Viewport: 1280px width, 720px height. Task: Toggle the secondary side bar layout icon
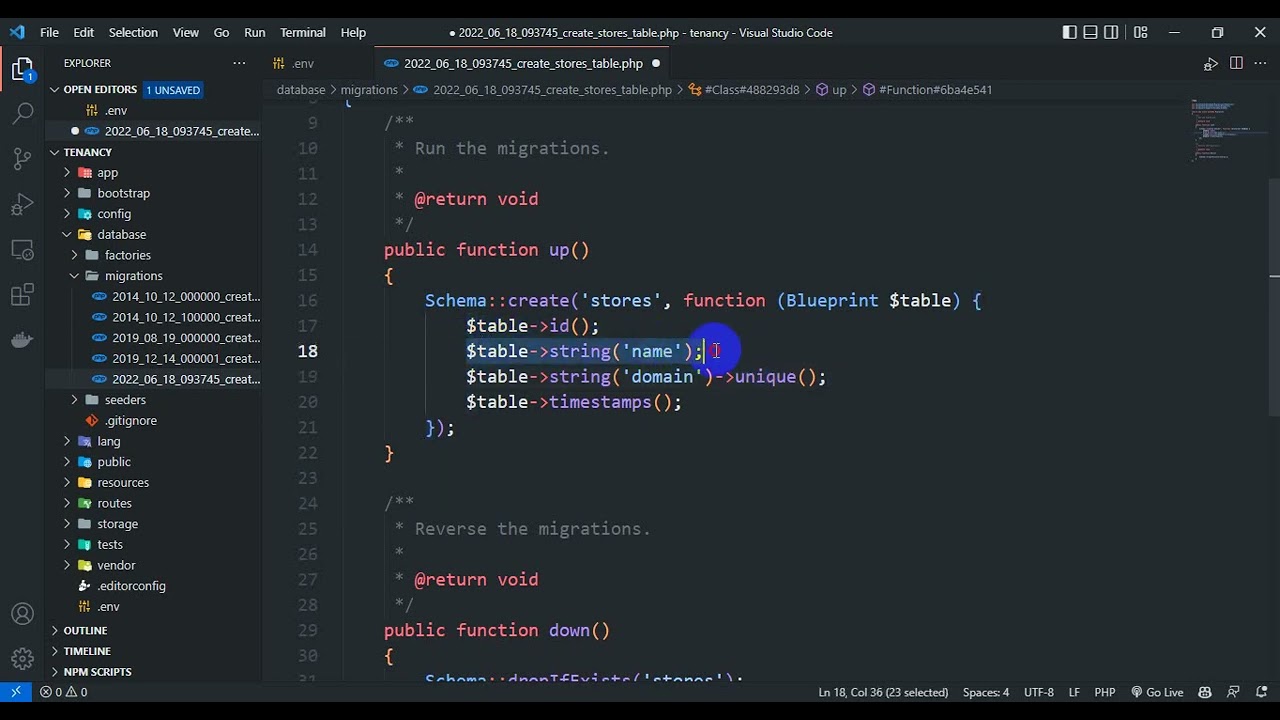[1112, 32]
